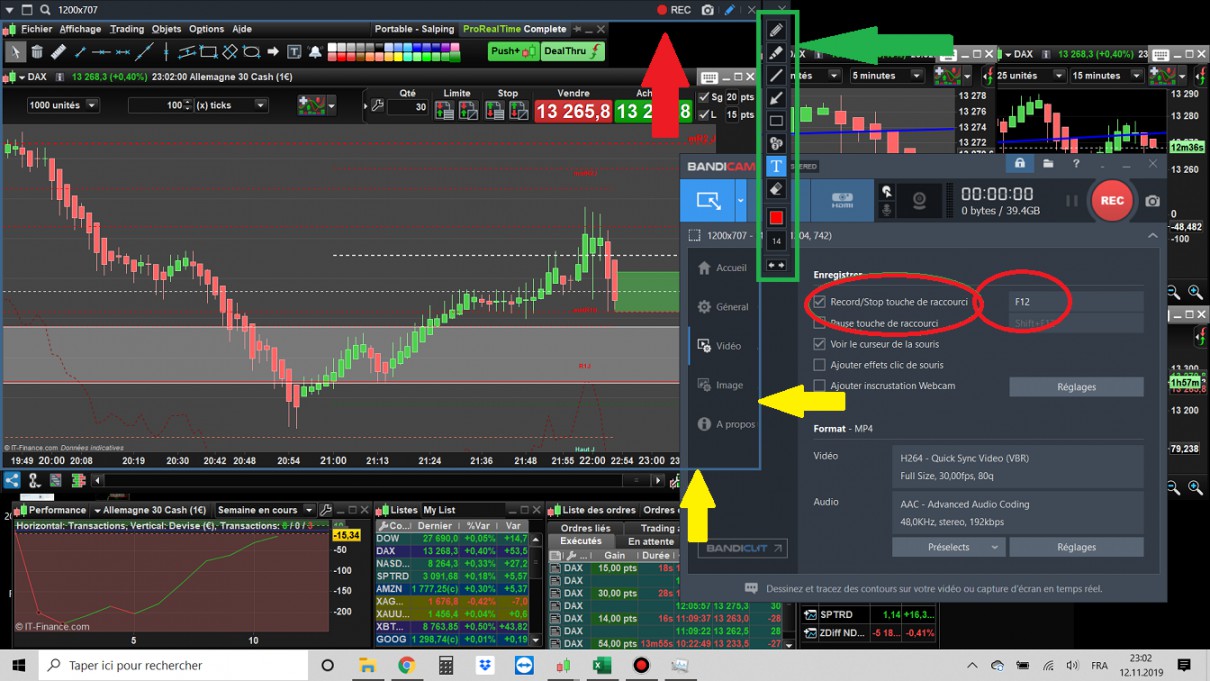Open the Général tab in Bandicam
Screen dimensions: 1210x681
pyautogui.click(x=723, y=307)
